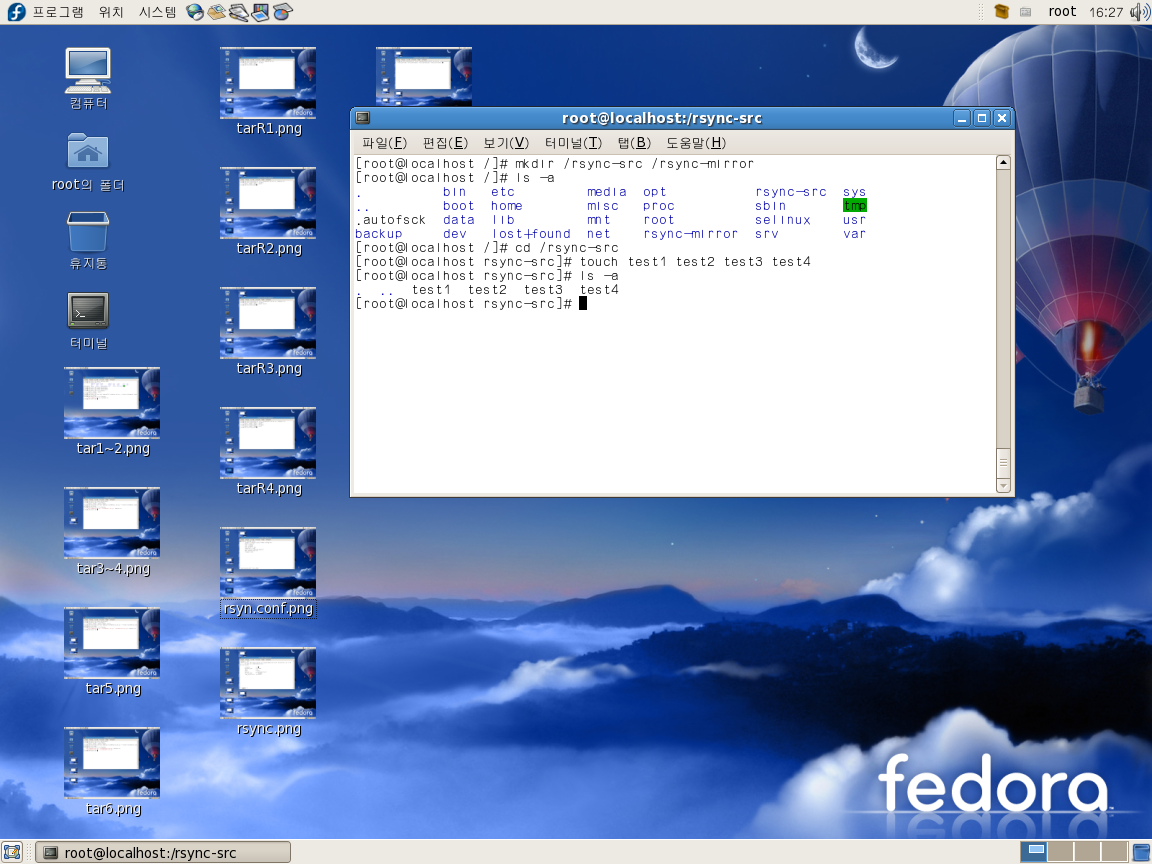Select the Trash desktop icon
The image size is (1152, 864).
(x=88, y=232)
